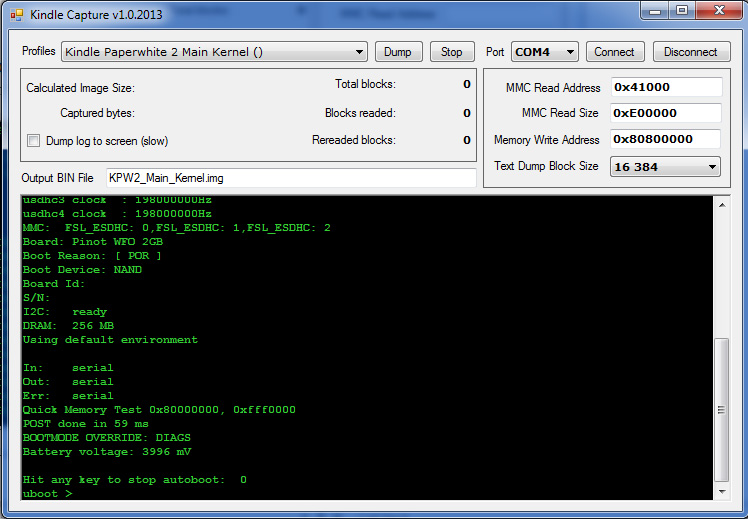The width and height of the screenshot is (748, 519).
Task: Edit the MMC Read Size field
Action: pos(666,113)
